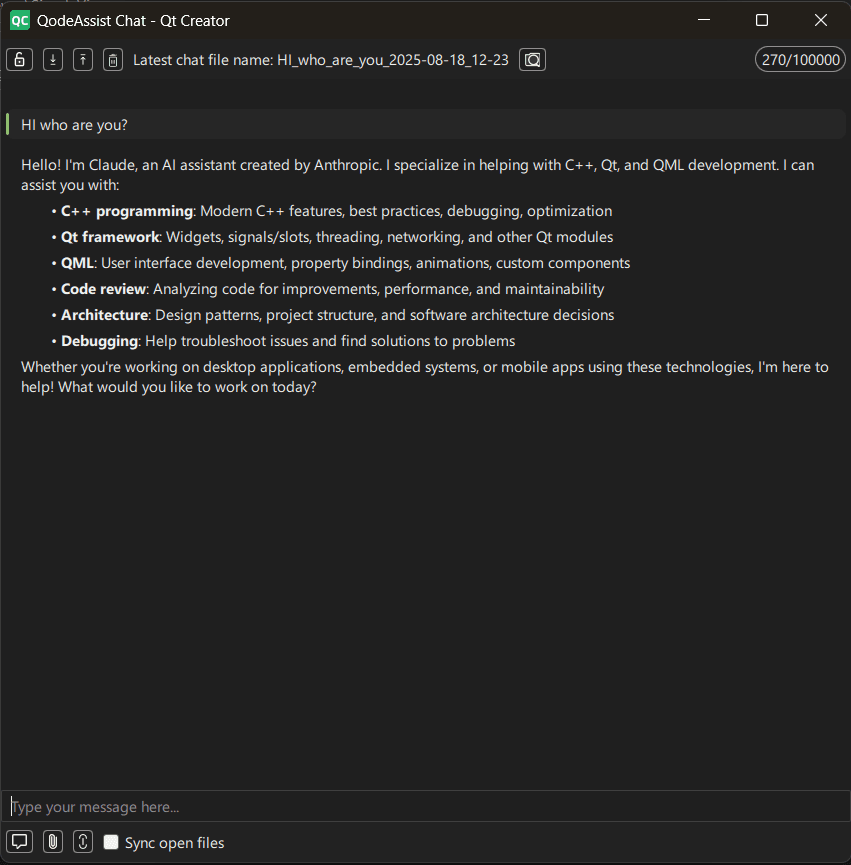The width and height of the screenshot is (851, 865).
Task: Focus the 'Type your message here...' input
Action: (425, 807)
